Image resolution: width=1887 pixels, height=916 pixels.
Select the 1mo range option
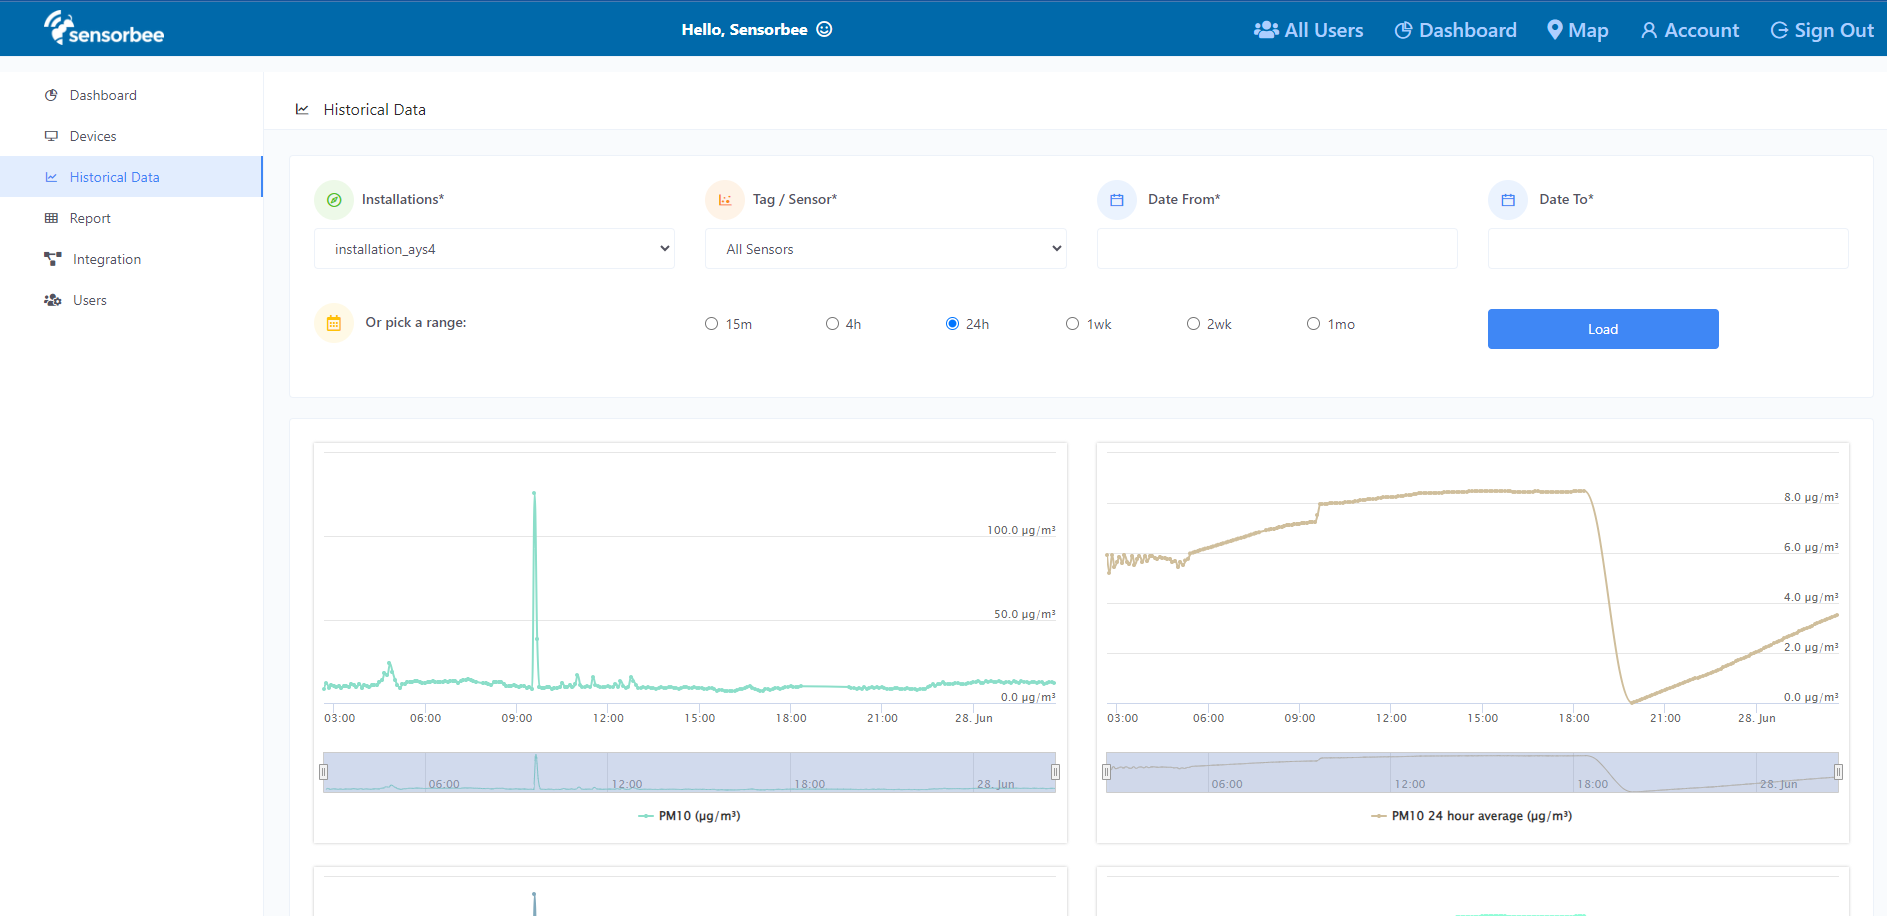(x=1313, y=324)
